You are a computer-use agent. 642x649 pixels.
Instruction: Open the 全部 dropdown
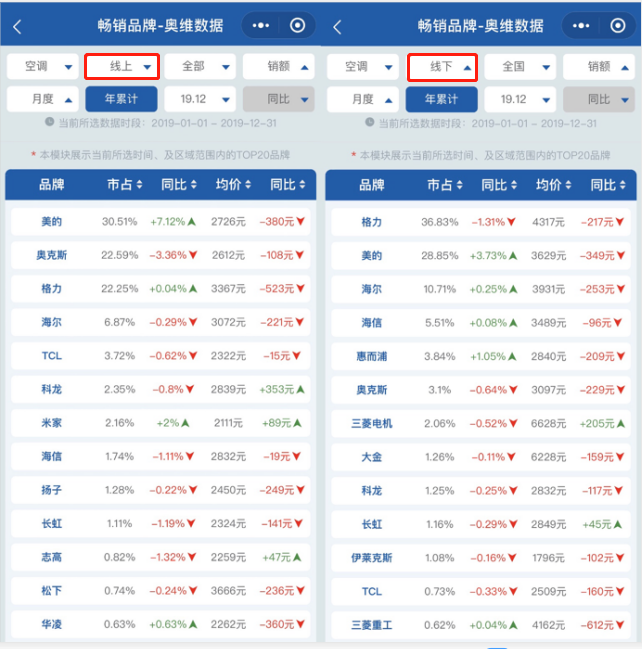(200, 67)
